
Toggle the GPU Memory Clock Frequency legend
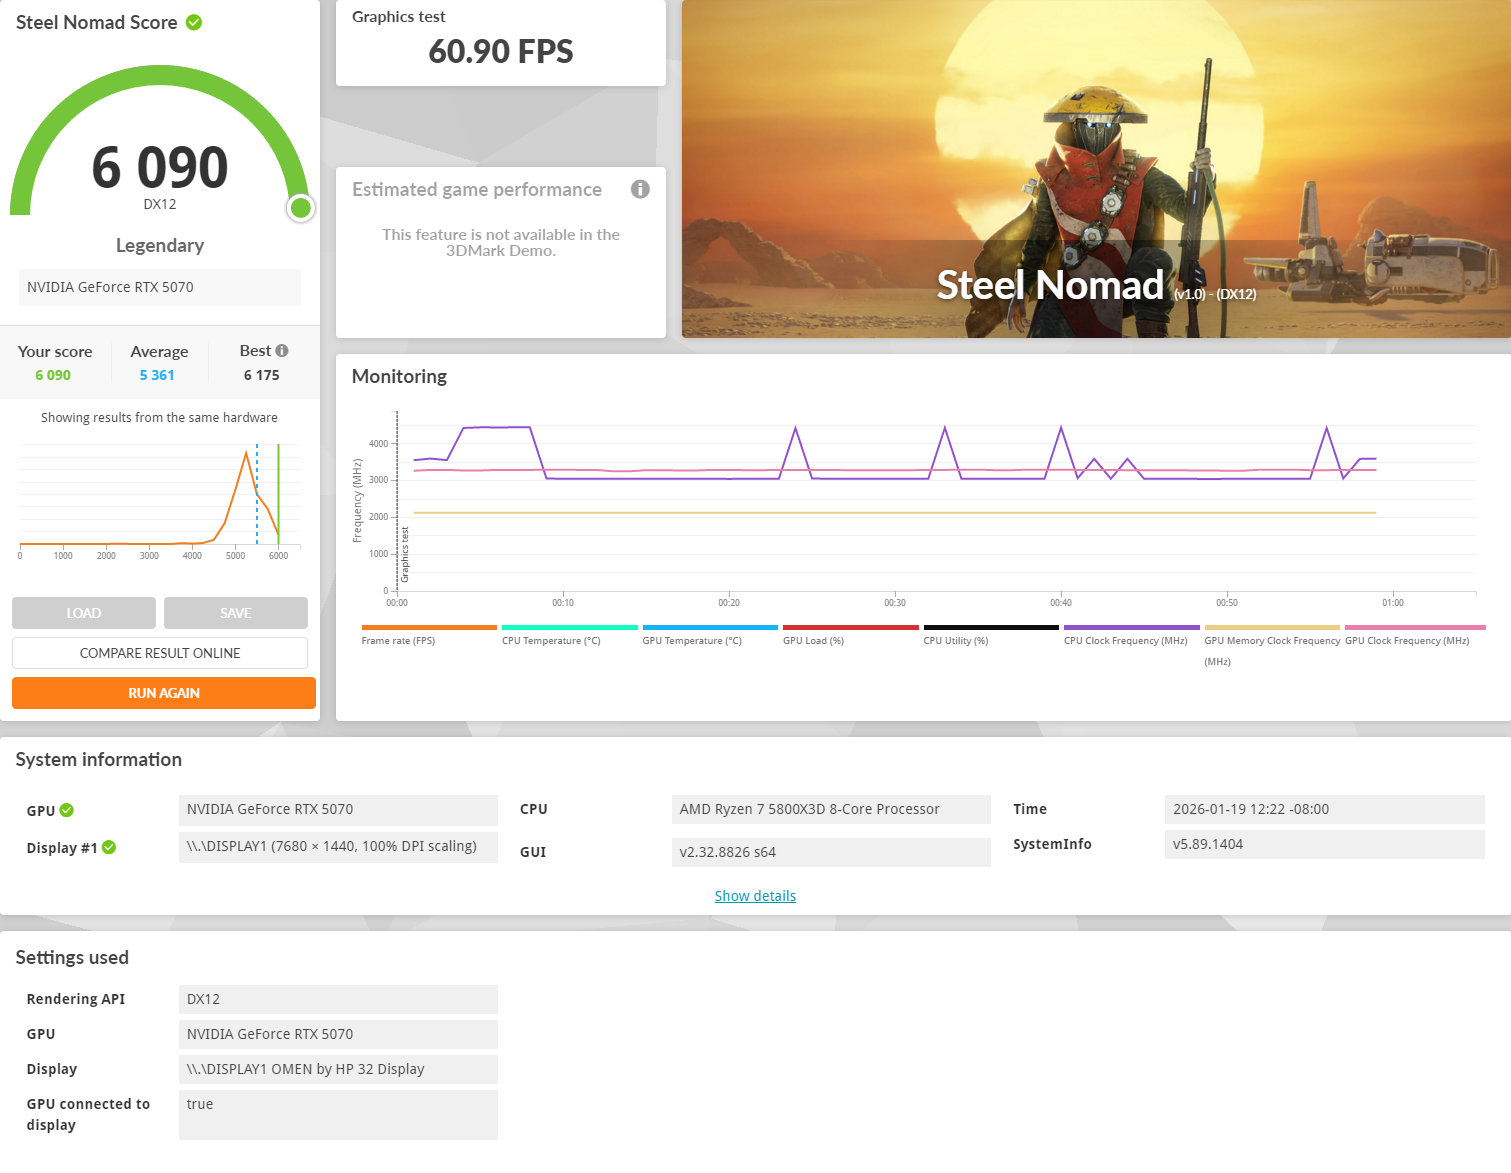1272,646
